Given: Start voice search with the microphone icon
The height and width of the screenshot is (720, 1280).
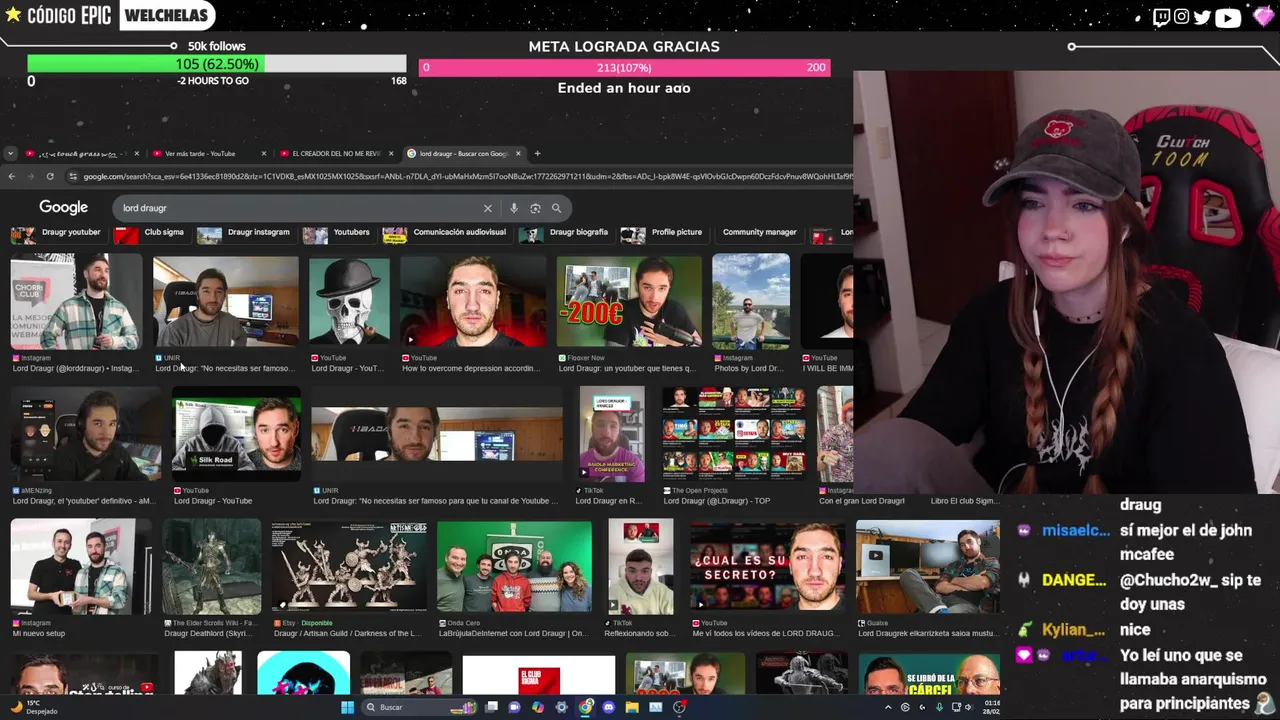Looking at the screenshot, I should 514,208.
